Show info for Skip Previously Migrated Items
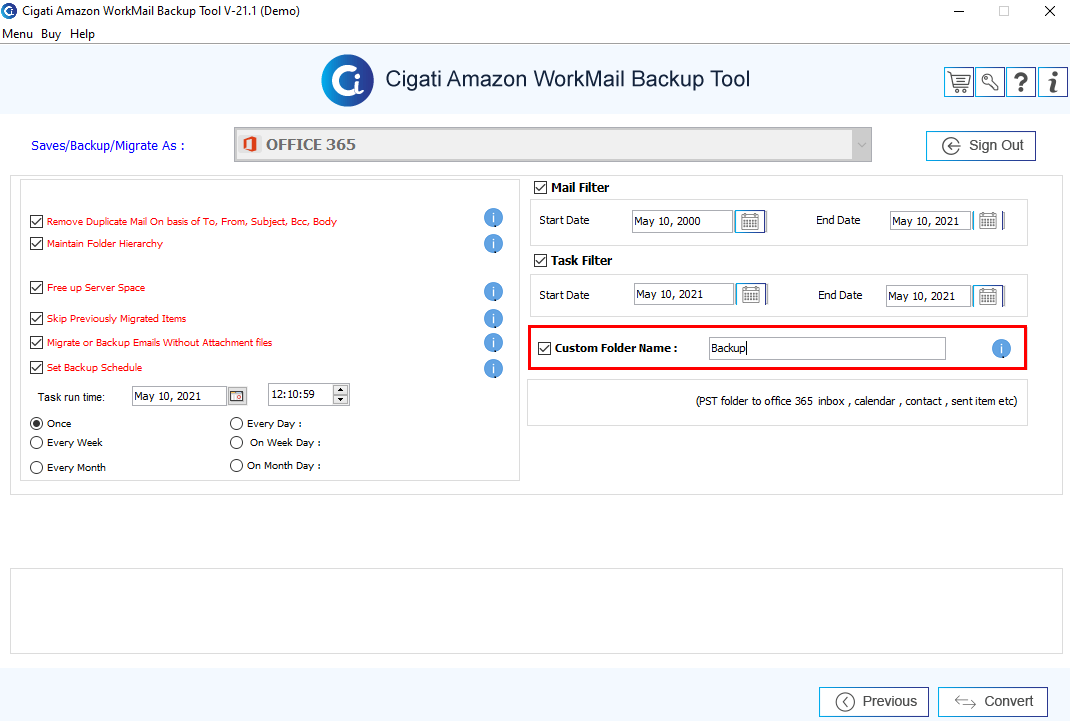 pyautogui.click(x=493, y=319)
